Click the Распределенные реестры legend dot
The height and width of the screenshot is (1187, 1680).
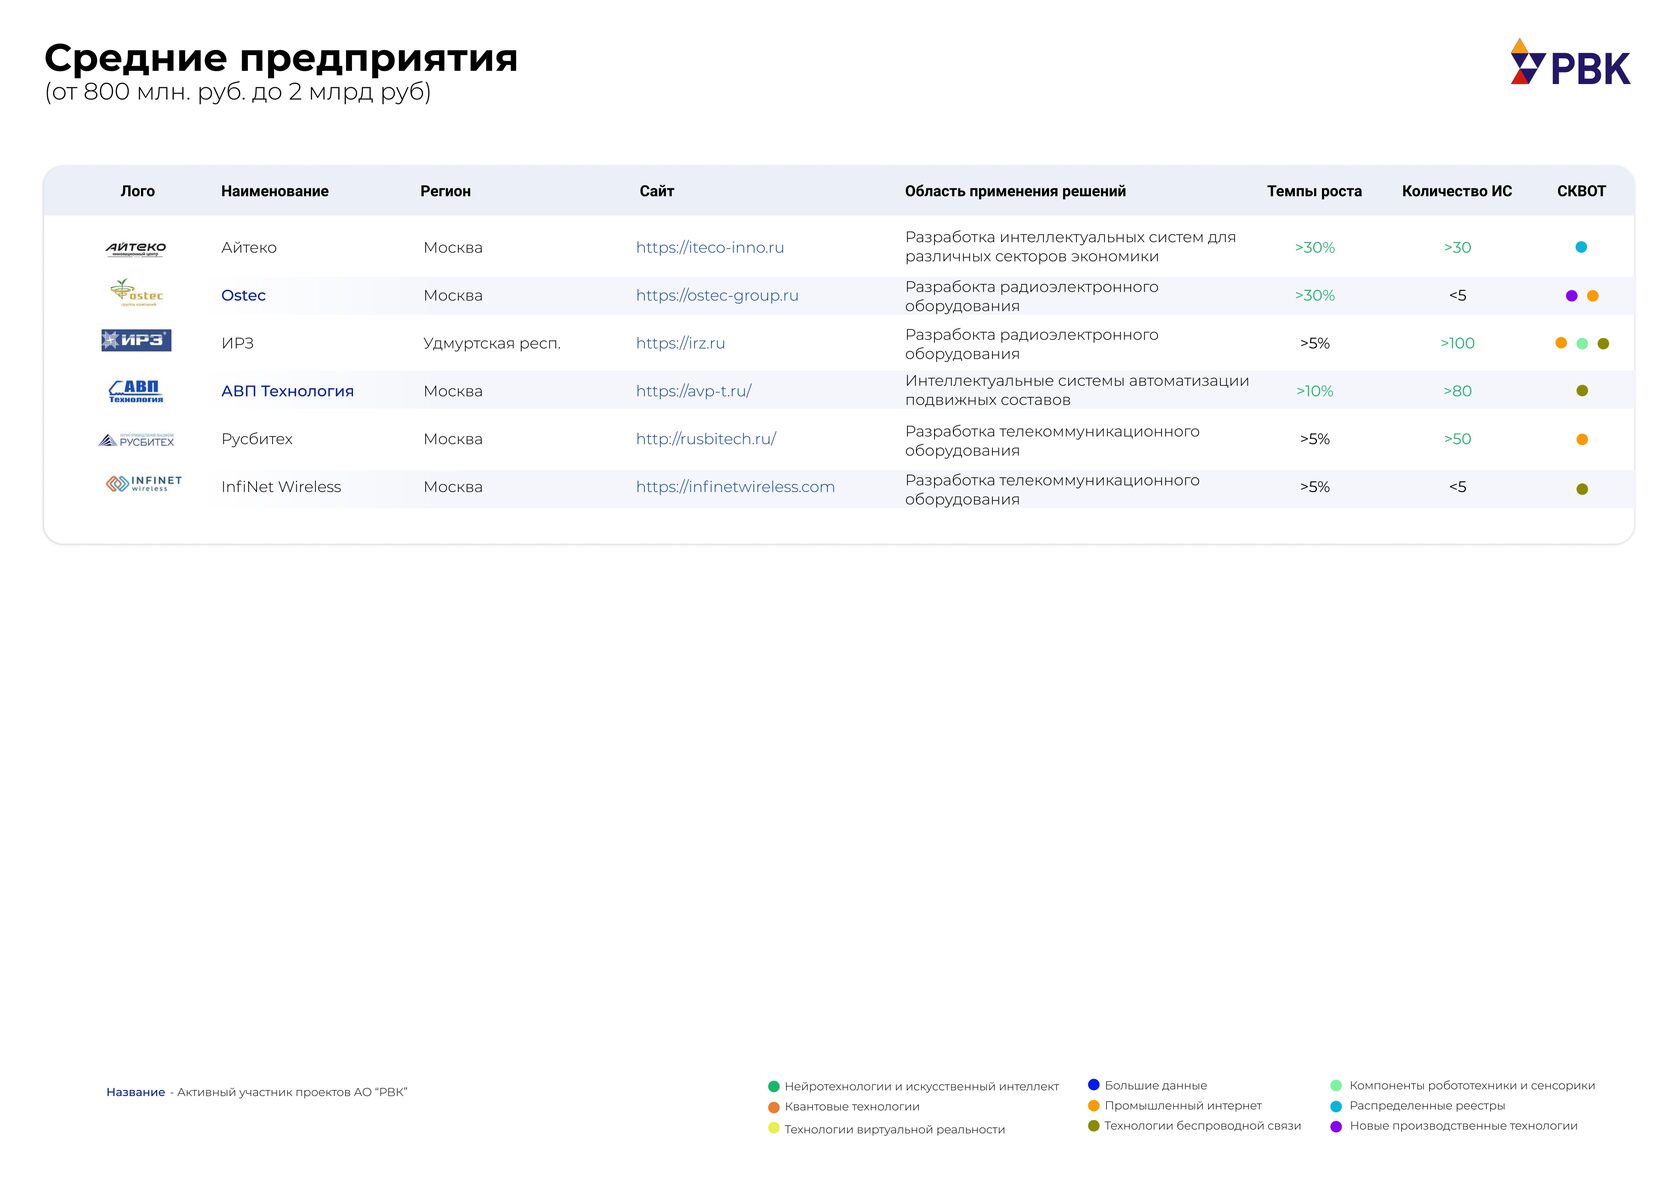(1336, 1107)
